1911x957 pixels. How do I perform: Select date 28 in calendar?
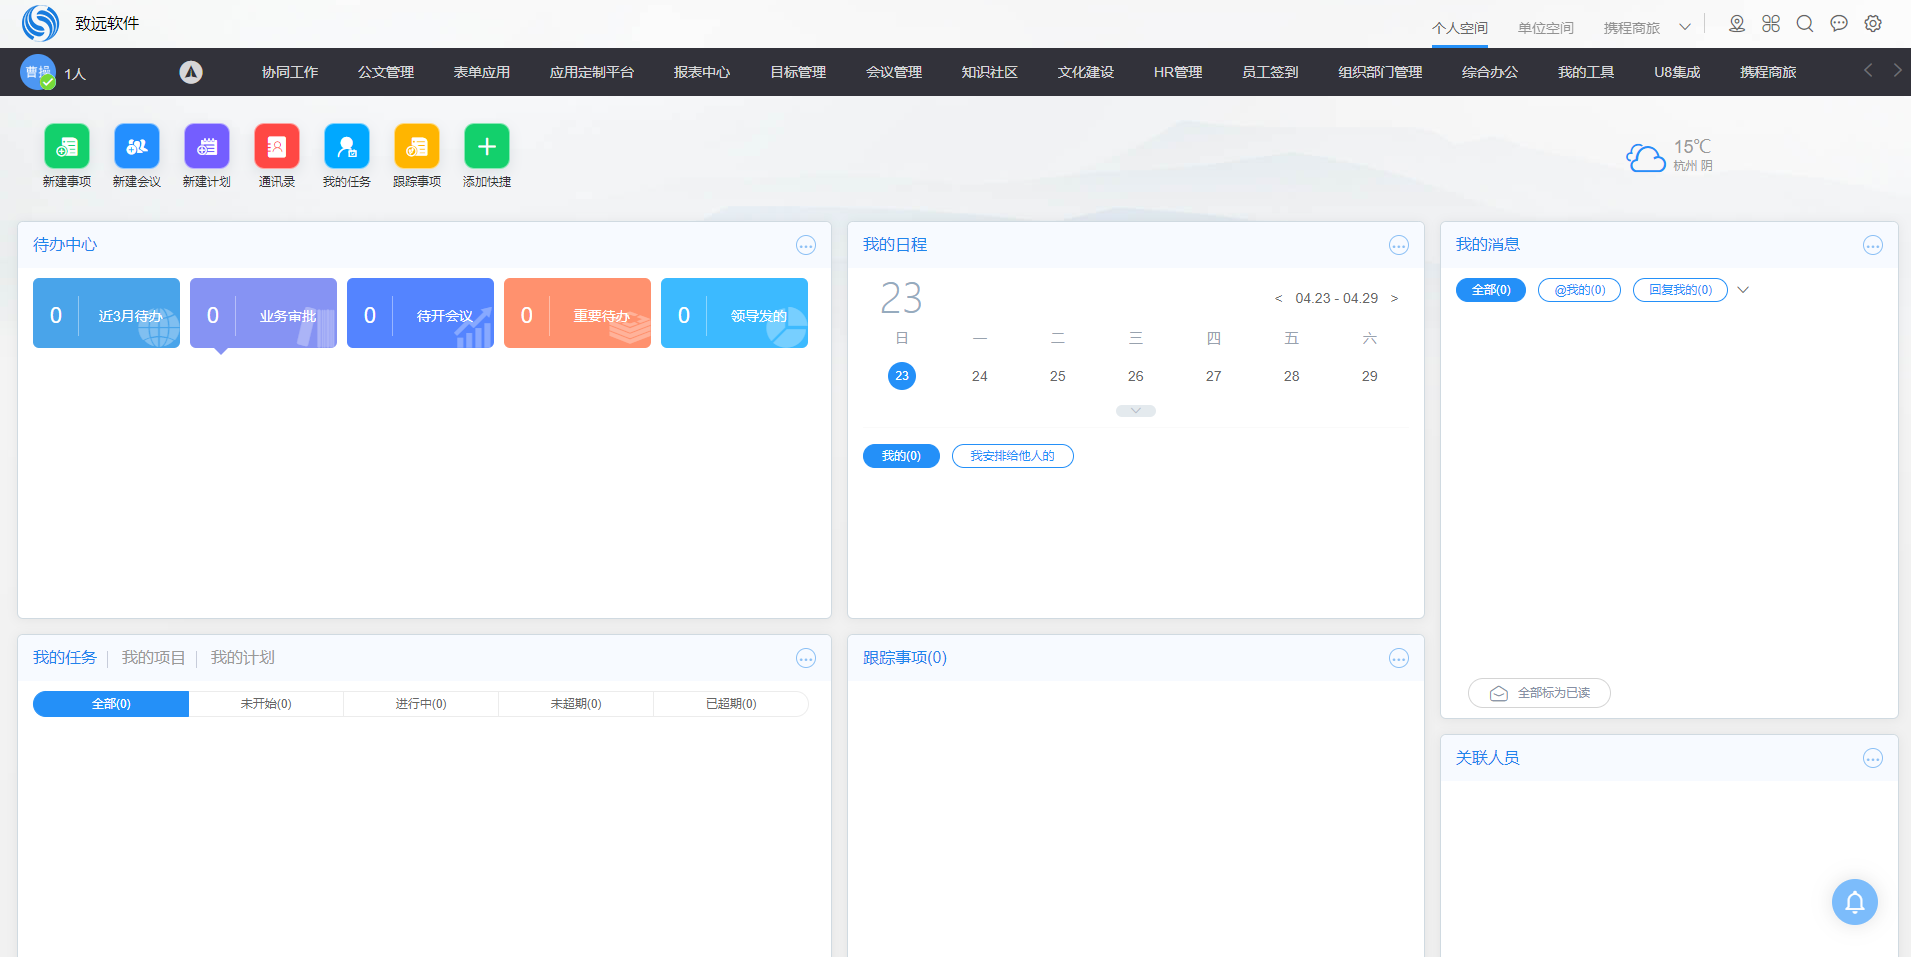coord(1292,376)
